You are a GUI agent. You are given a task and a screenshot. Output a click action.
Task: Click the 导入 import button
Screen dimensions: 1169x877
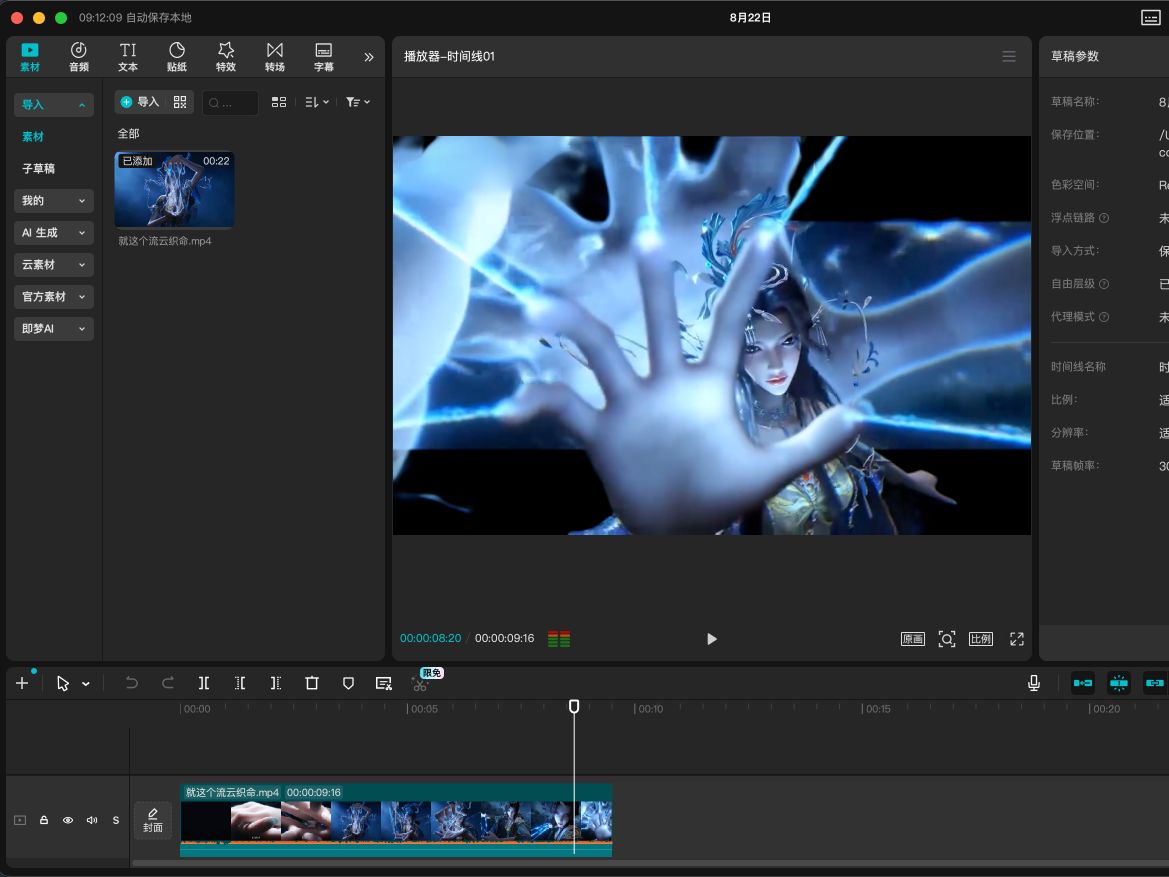pyautogui.click(x=140, y=102)
